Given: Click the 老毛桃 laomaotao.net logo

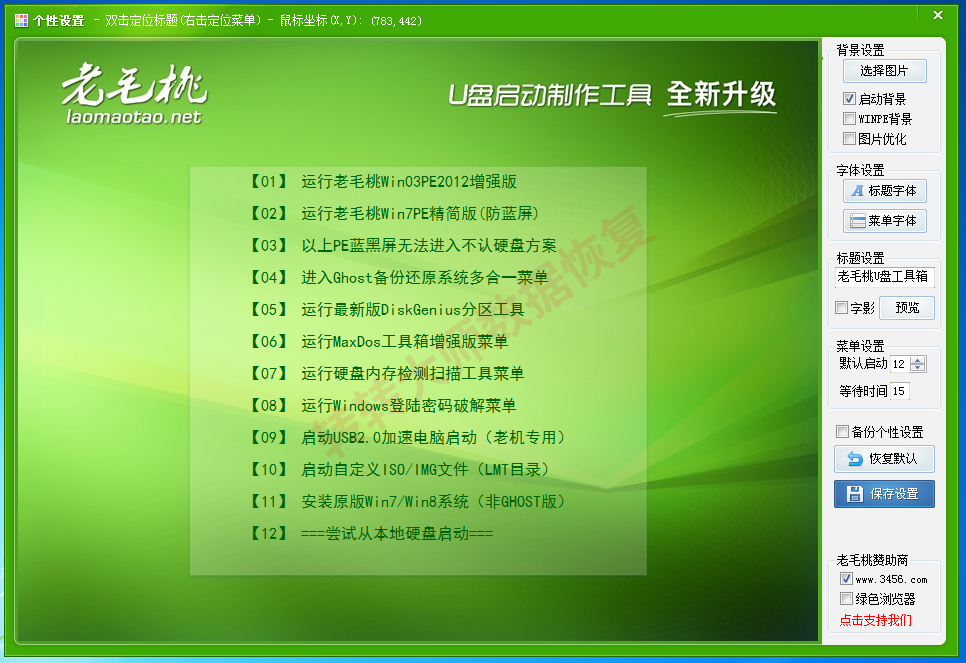Looking at the screenshot, I should 134,94.
